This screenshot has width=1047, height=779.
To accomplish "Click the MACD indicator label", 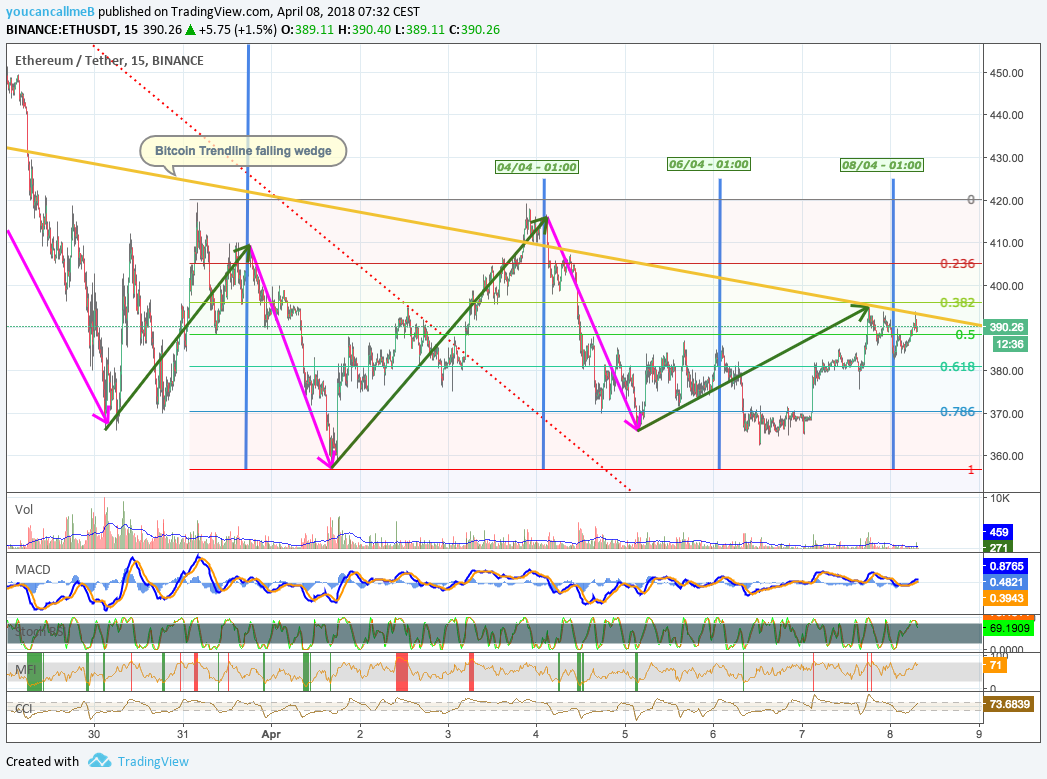I will click(x=33, y=569).
